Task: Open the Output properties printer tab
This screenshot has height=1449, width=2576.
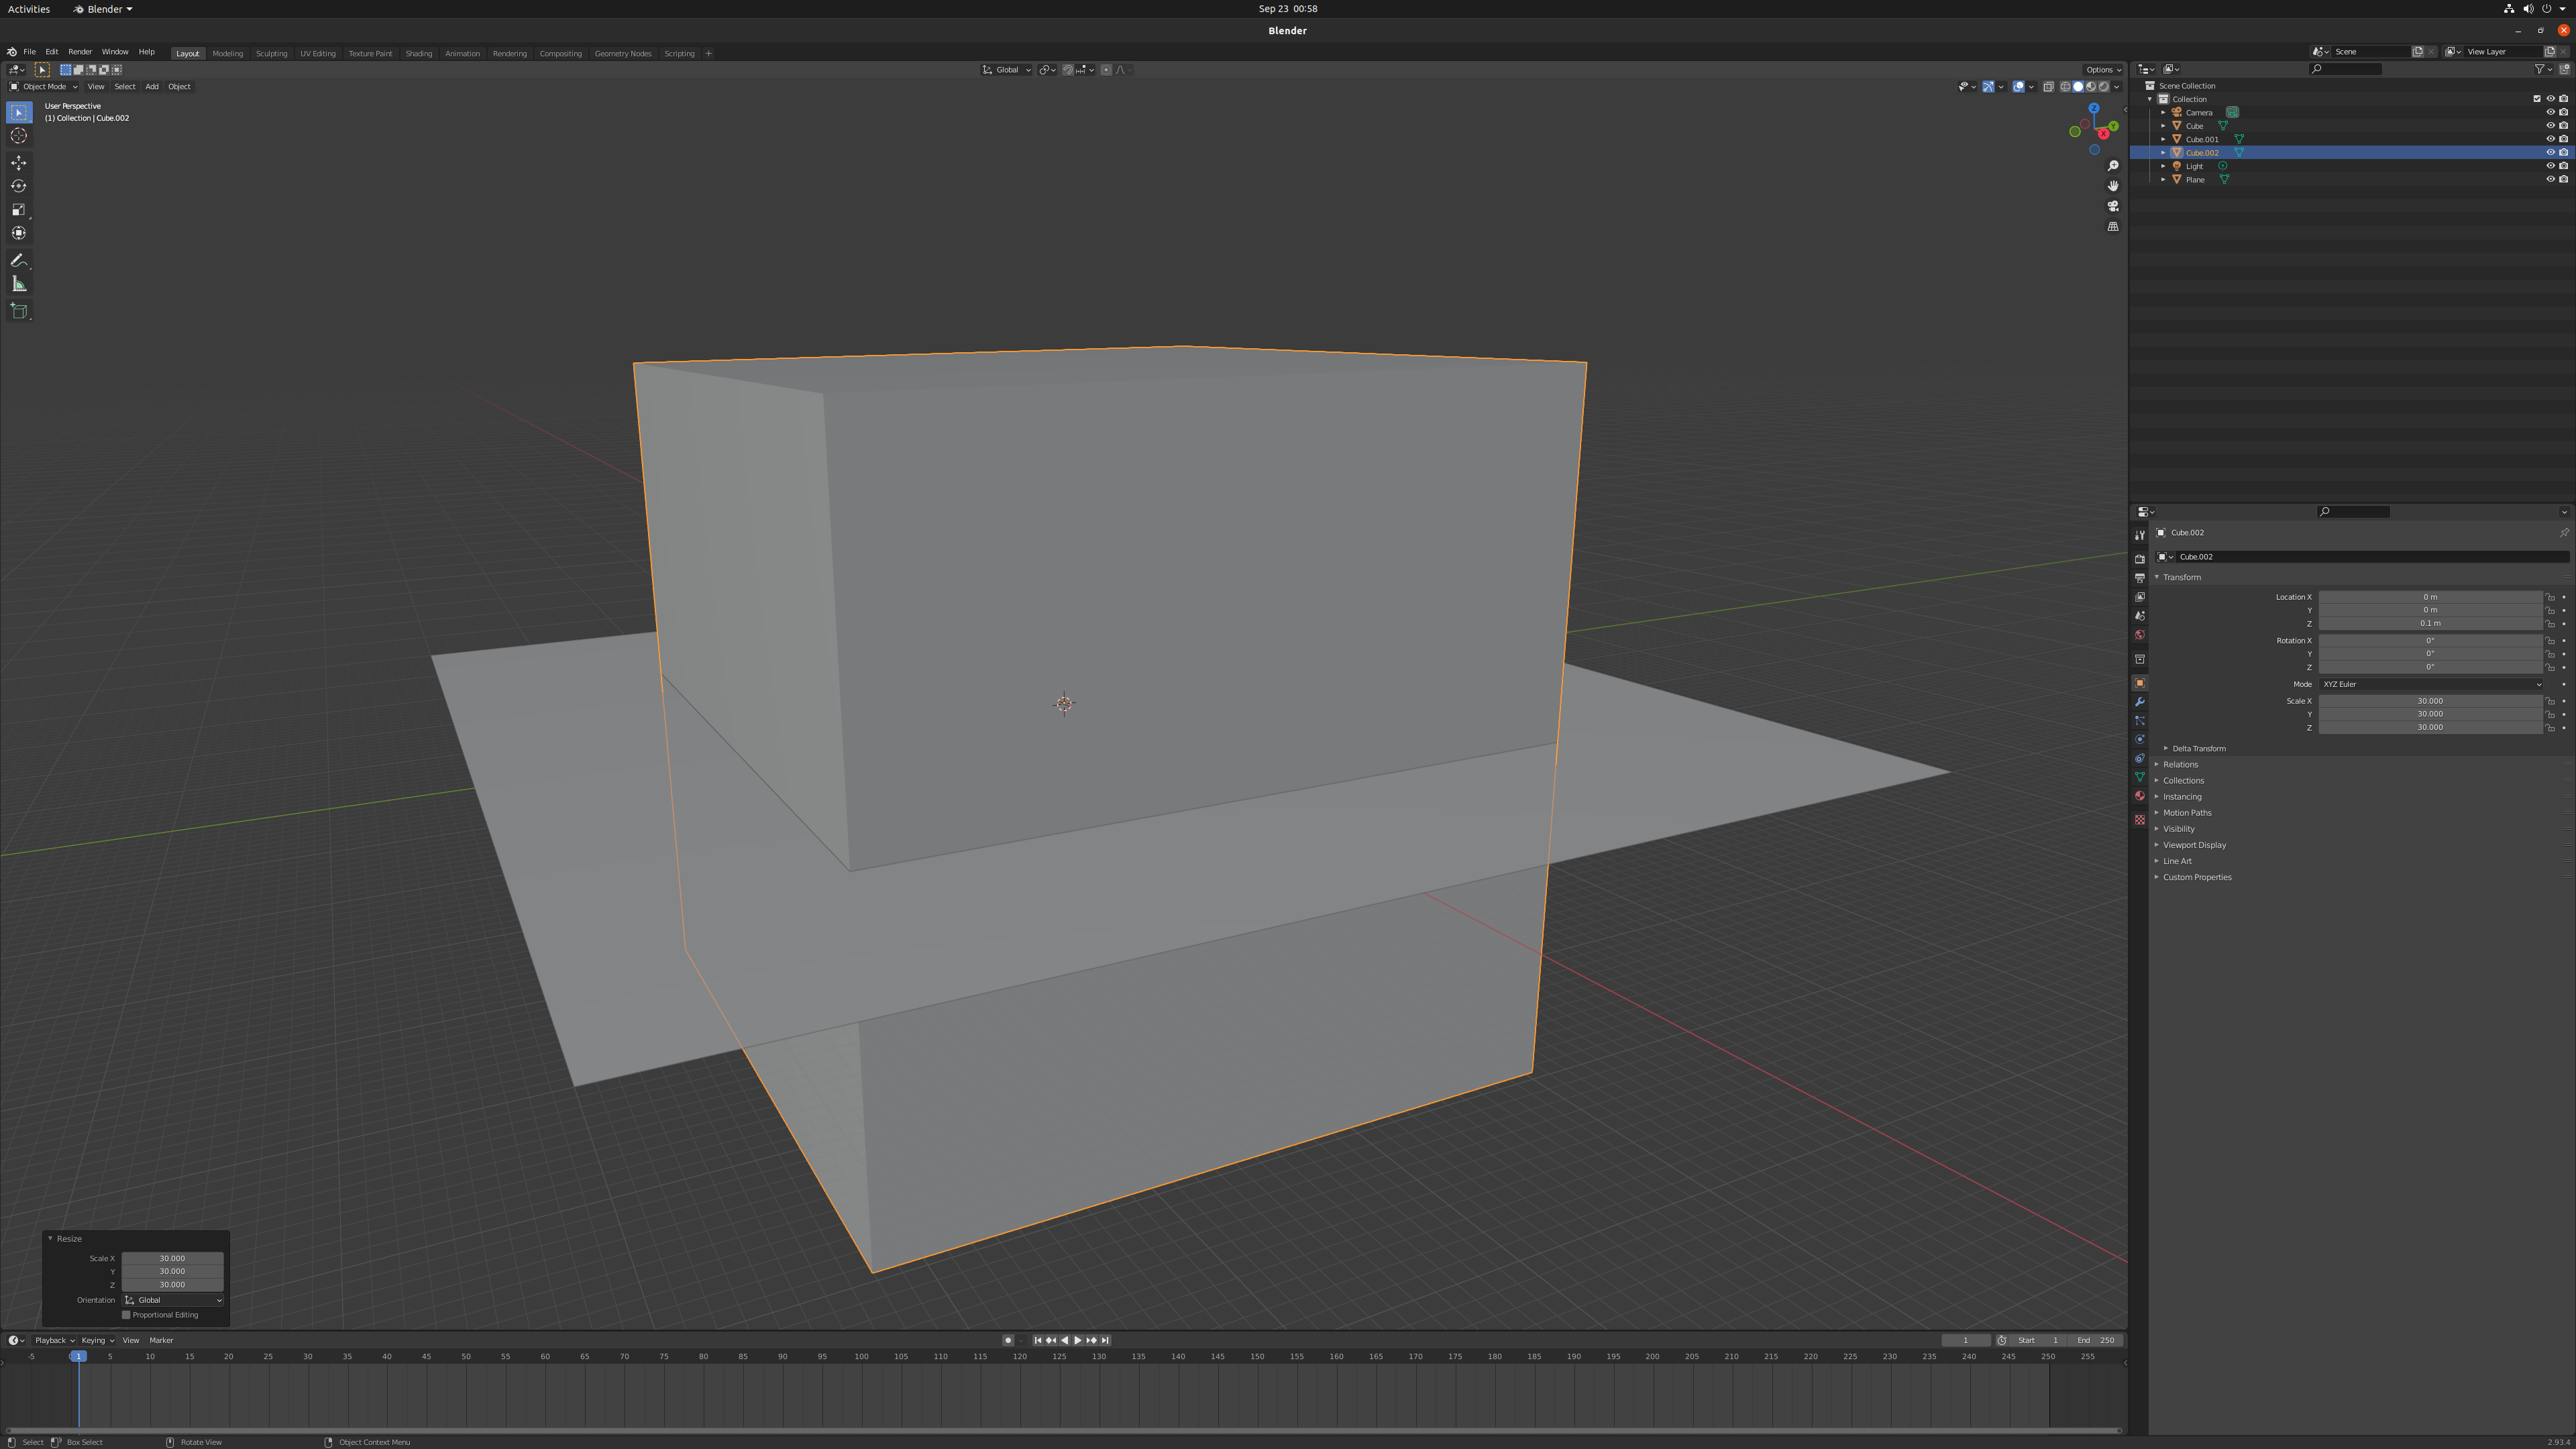Action: pos(2139,578)
